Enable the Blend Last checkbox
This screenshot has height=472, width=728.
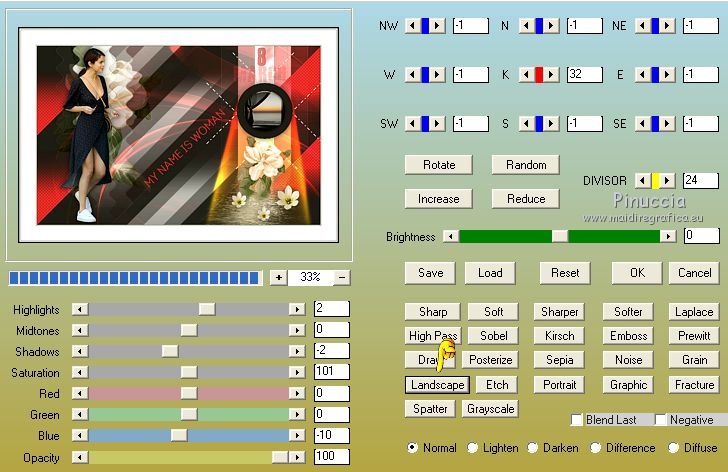click(x=577, y=420)
